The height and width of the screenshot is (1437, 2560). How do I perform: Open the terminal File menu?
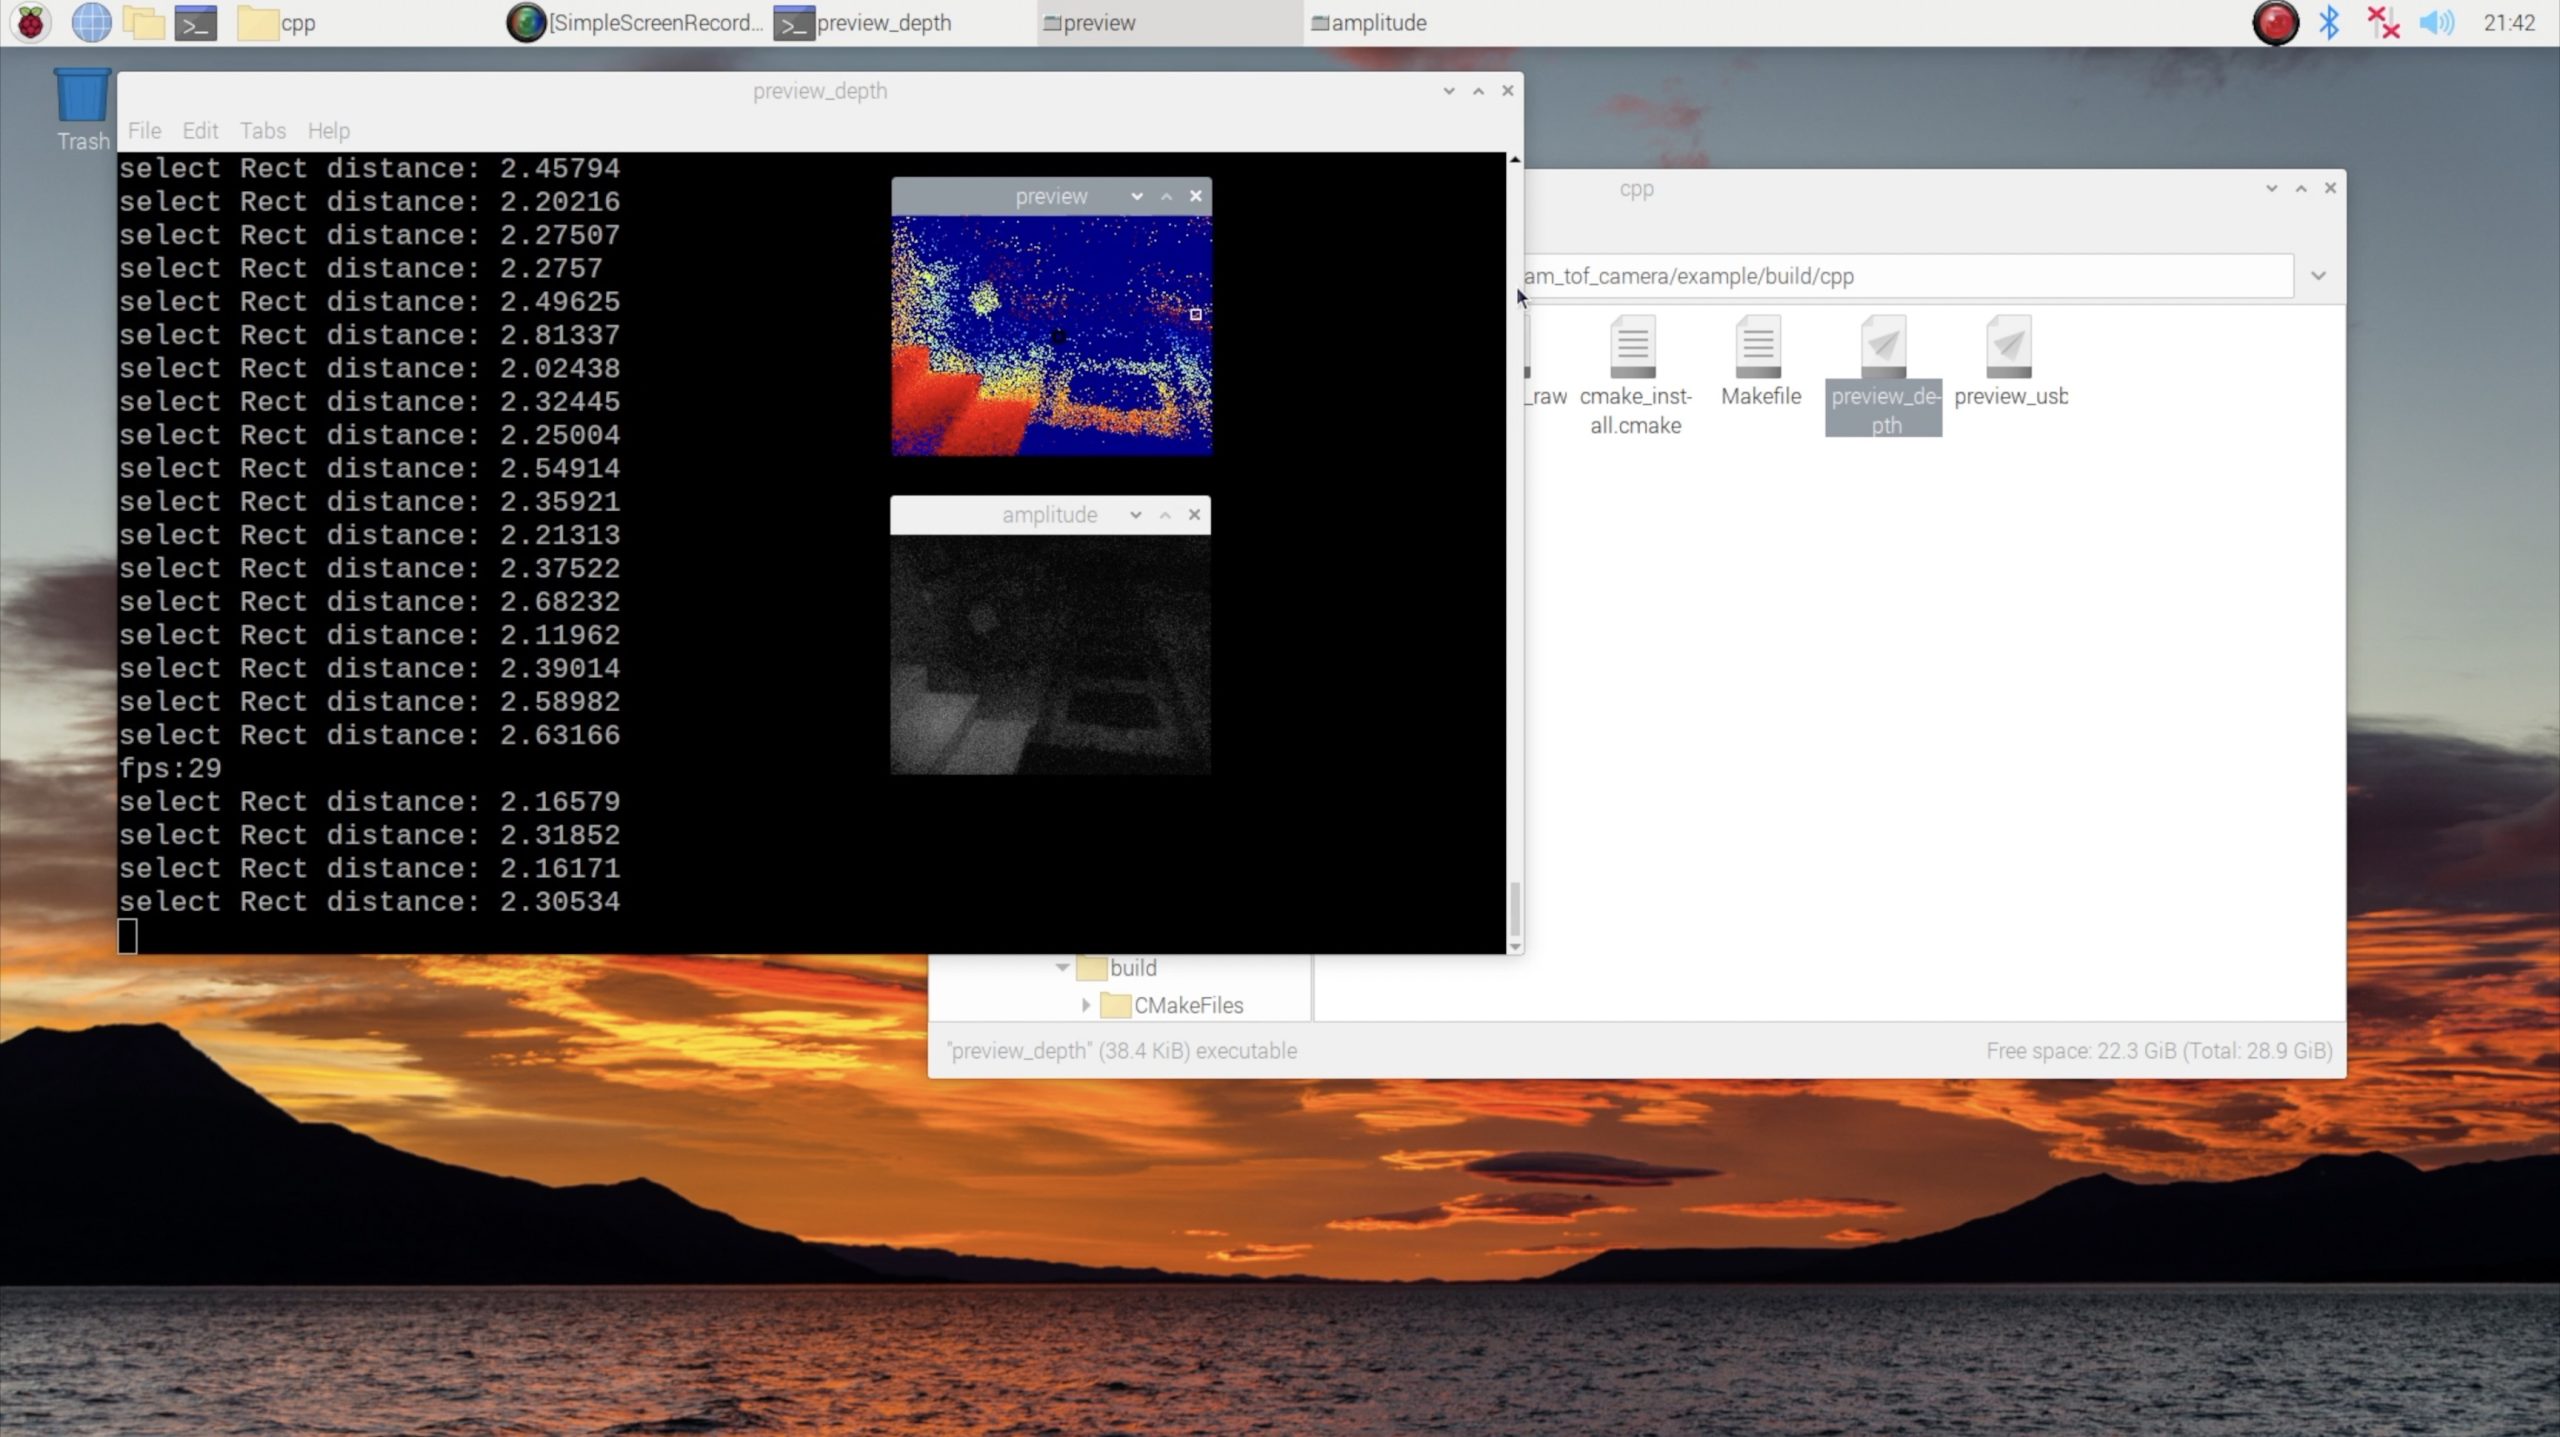point(144,131)
